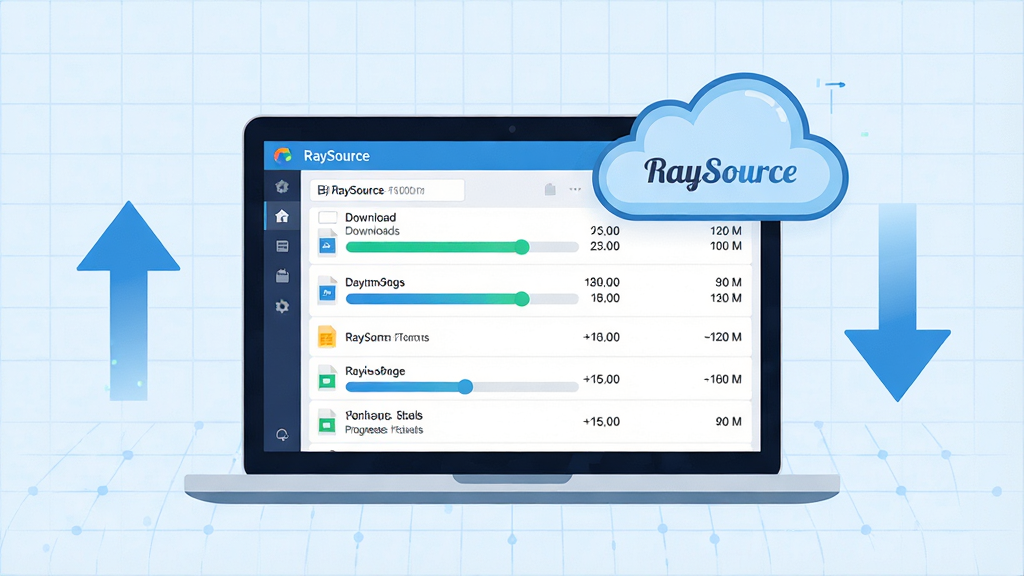Click the badge icon above Home in sidebar
The image size is (1024, 576).
(282, 187)
